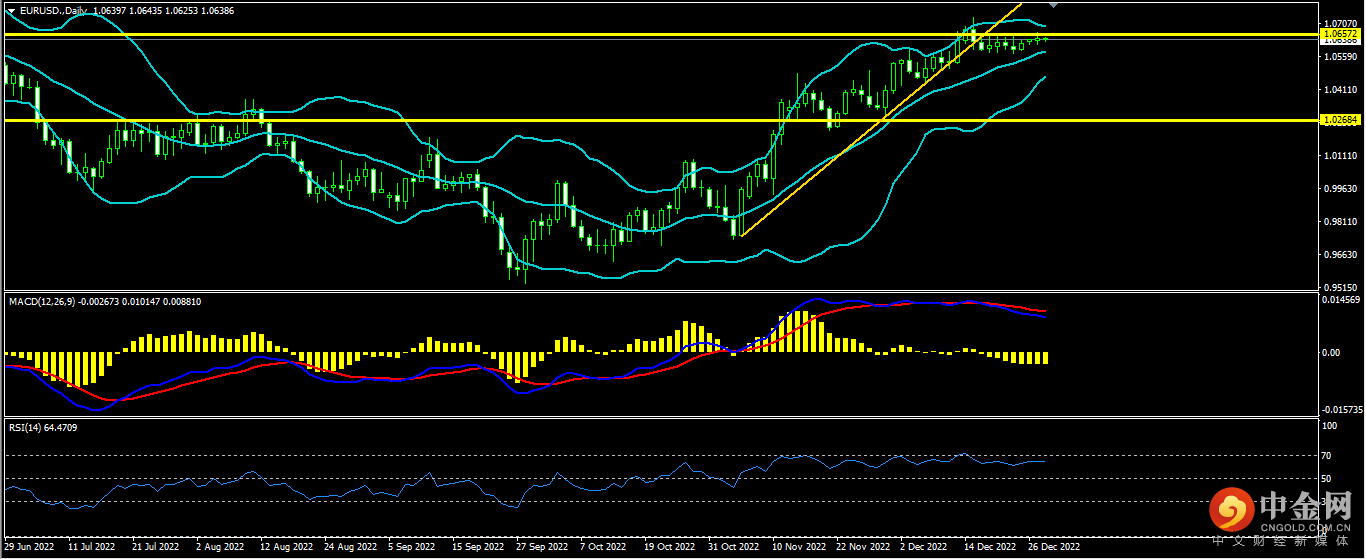Image resolution: width=1366 pixels, height=559 pixels.
Task: Click the EURUSD,Daily chart title text
Action: (x=52, y=9)
